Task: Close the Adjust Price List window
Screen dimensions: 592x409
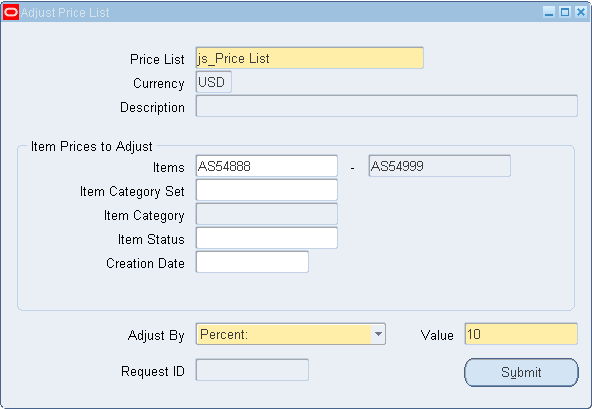Action: [x=581, y=12]
